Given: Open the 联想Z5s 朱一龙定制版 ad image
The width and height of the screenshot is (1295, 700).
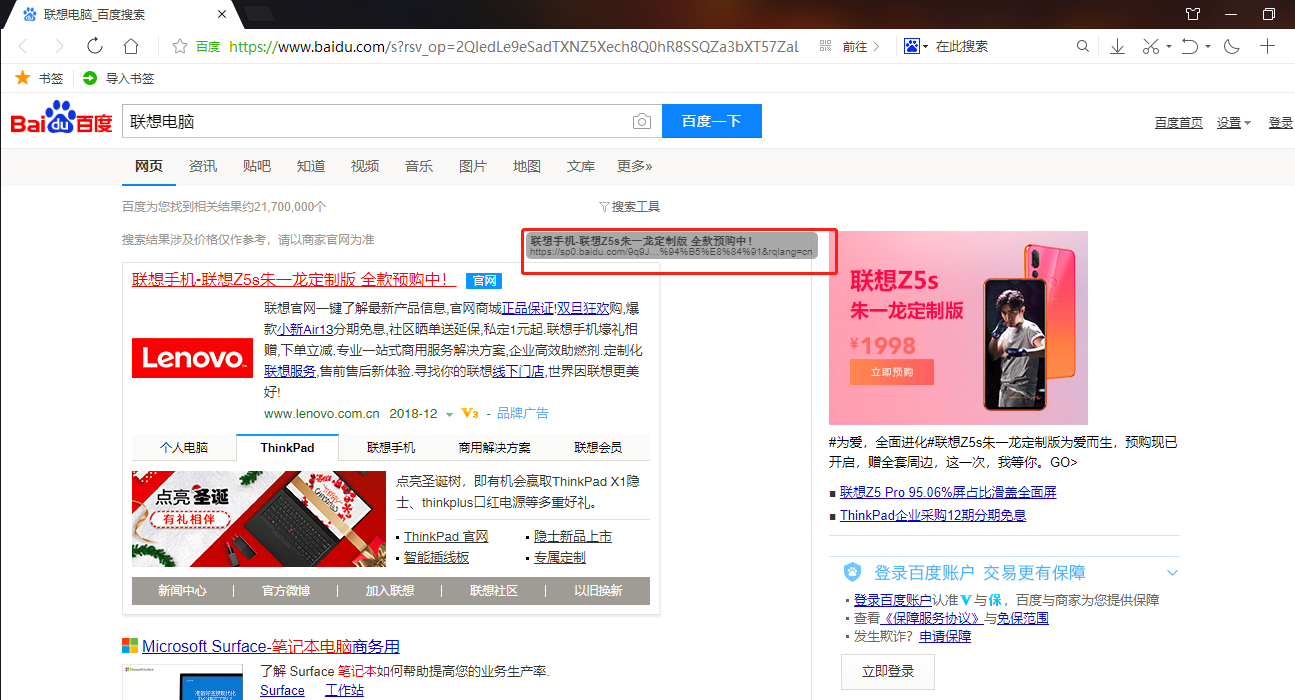Looking at the screenshot, I should [x=958, y=328].
